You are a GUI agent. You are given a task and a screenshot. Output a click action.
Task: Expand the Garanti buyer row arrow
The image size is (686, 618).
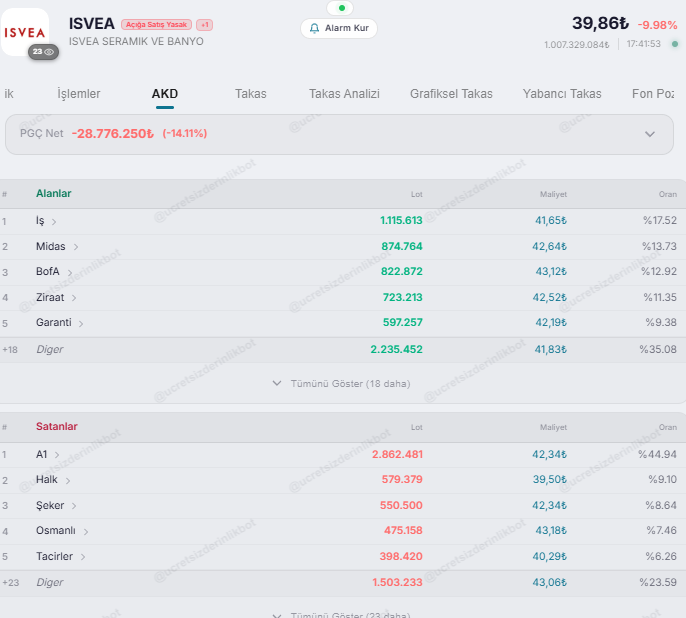[x=81, y=324]
